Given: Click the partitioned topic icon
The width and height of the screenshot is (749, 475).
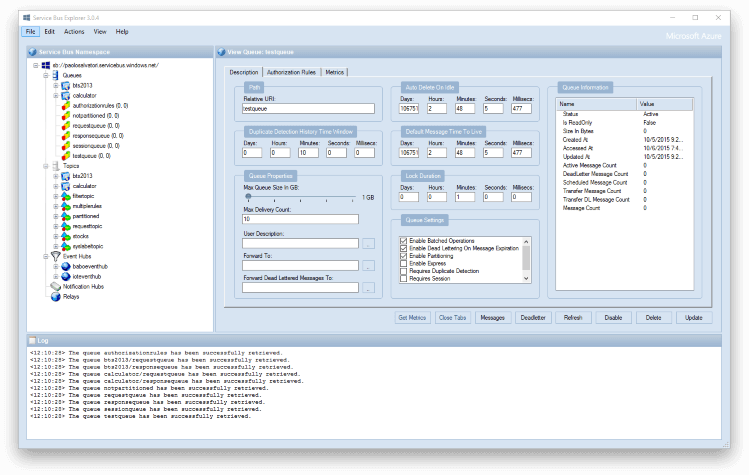Looking at the screenshot, I should [x=66, y=216].
